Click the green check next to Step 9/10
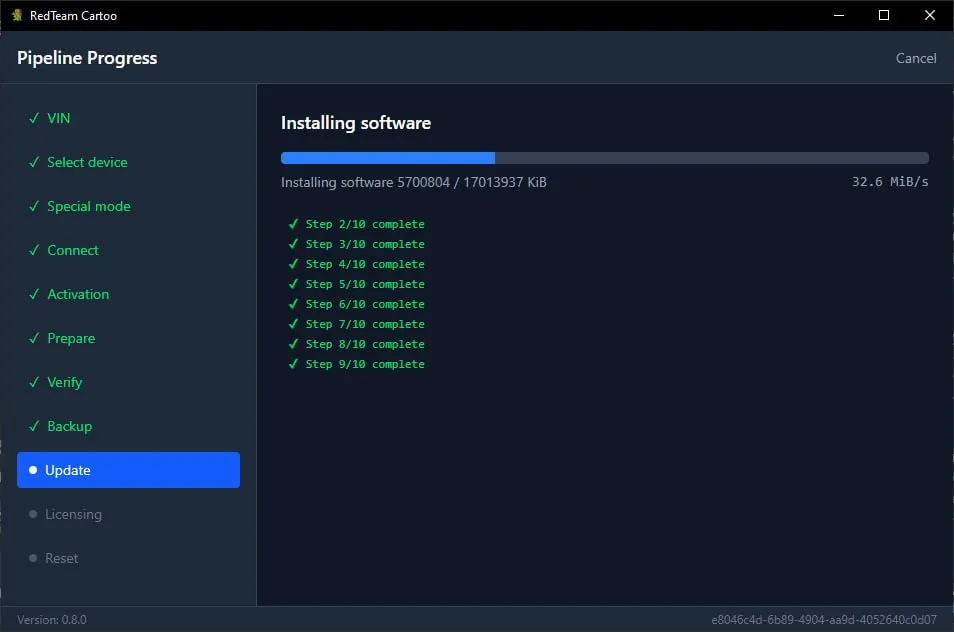 [x=293, y=364]
